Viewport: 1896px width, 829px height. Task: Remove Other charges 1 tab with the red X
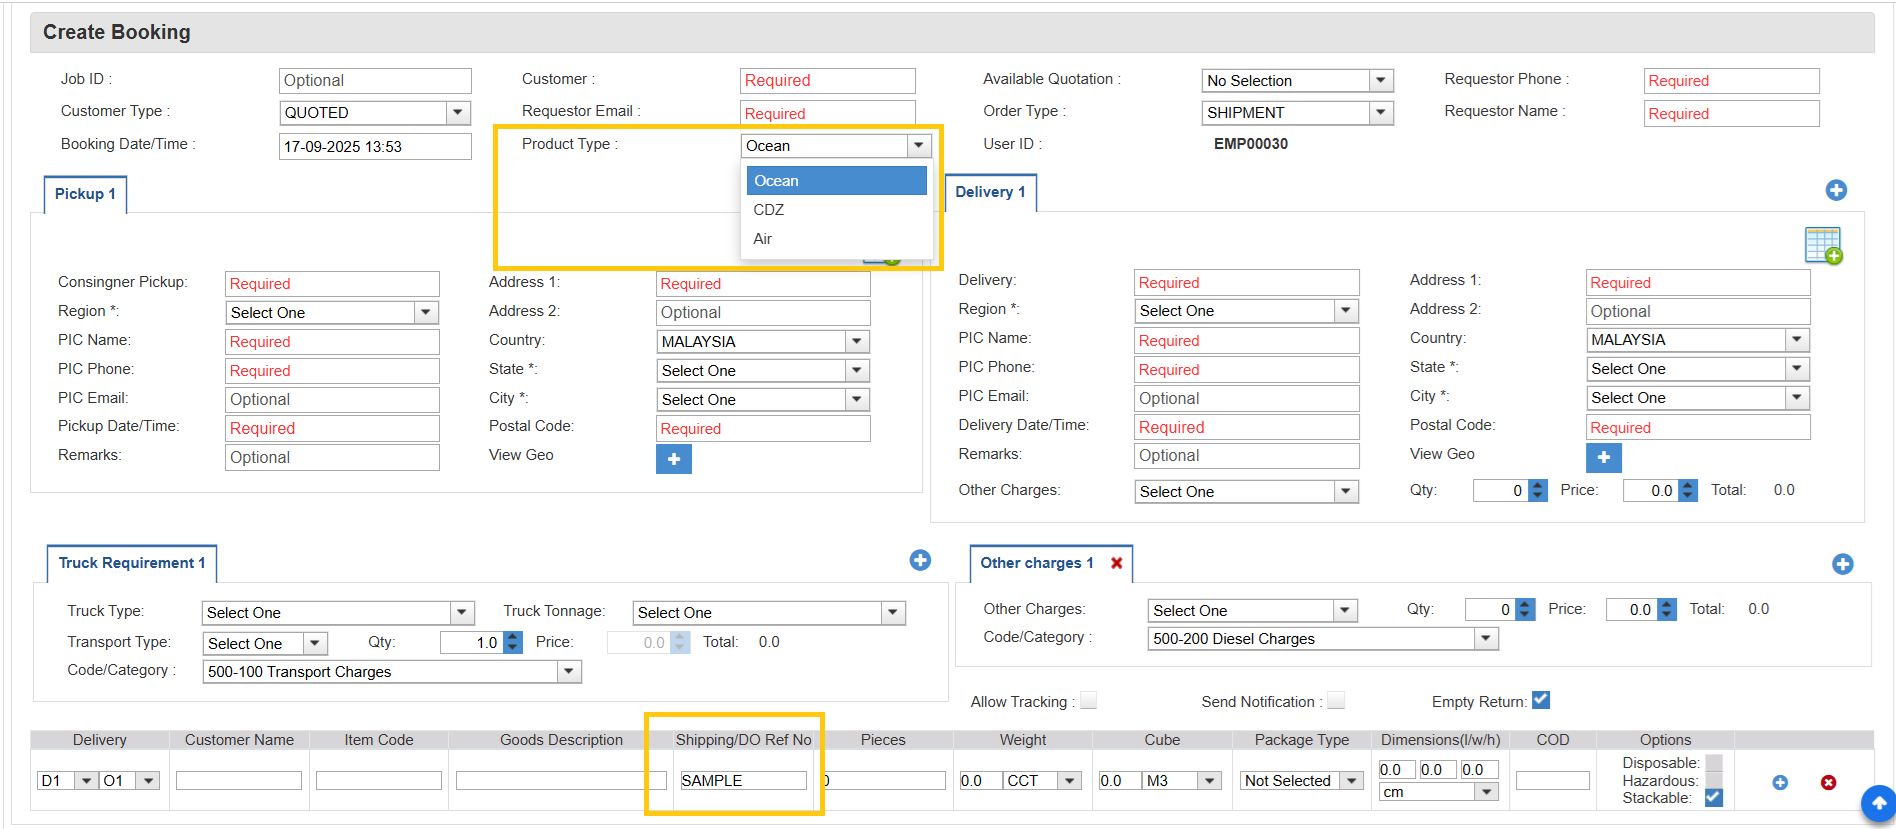[1116, 563]
